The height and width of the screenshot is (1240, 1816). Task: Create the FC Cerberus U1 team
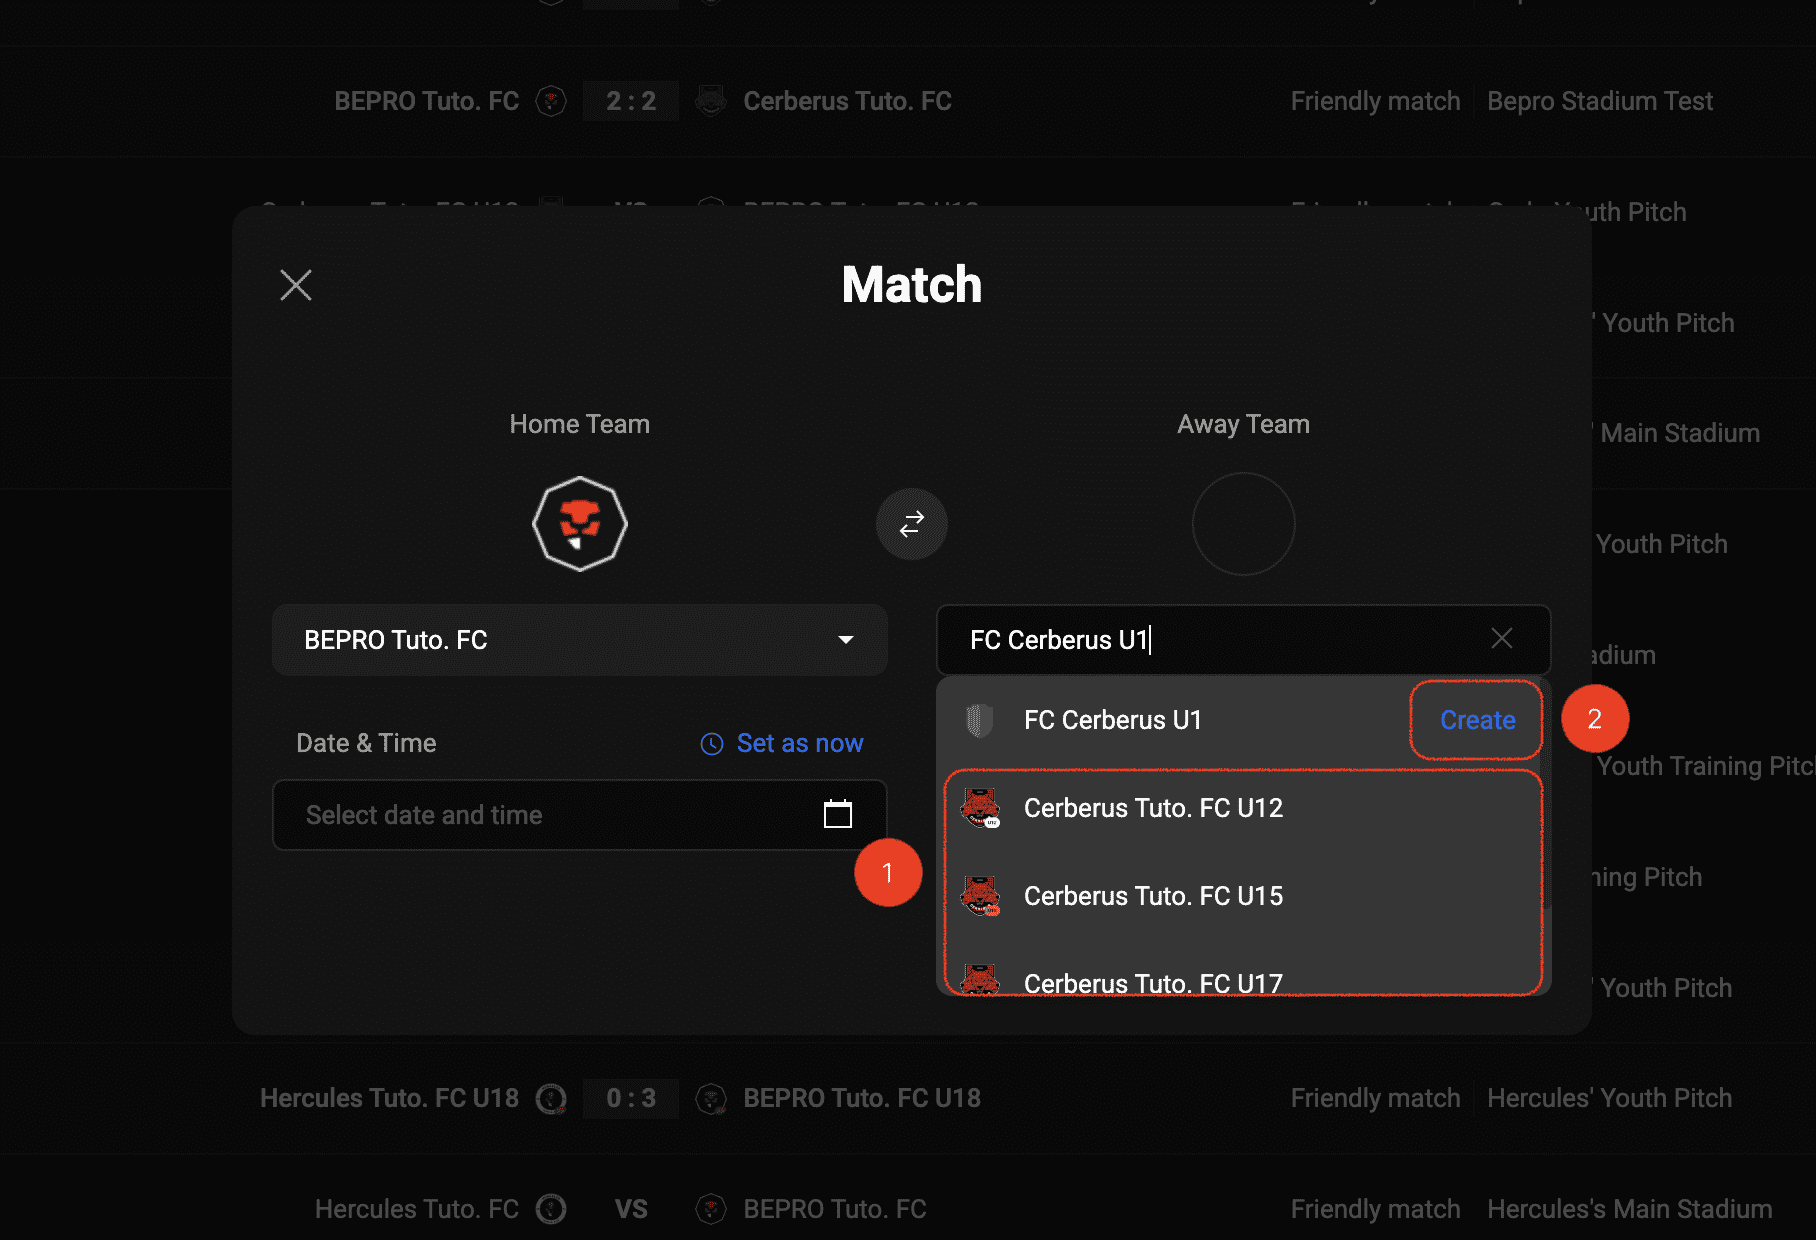pos(1478,720)
